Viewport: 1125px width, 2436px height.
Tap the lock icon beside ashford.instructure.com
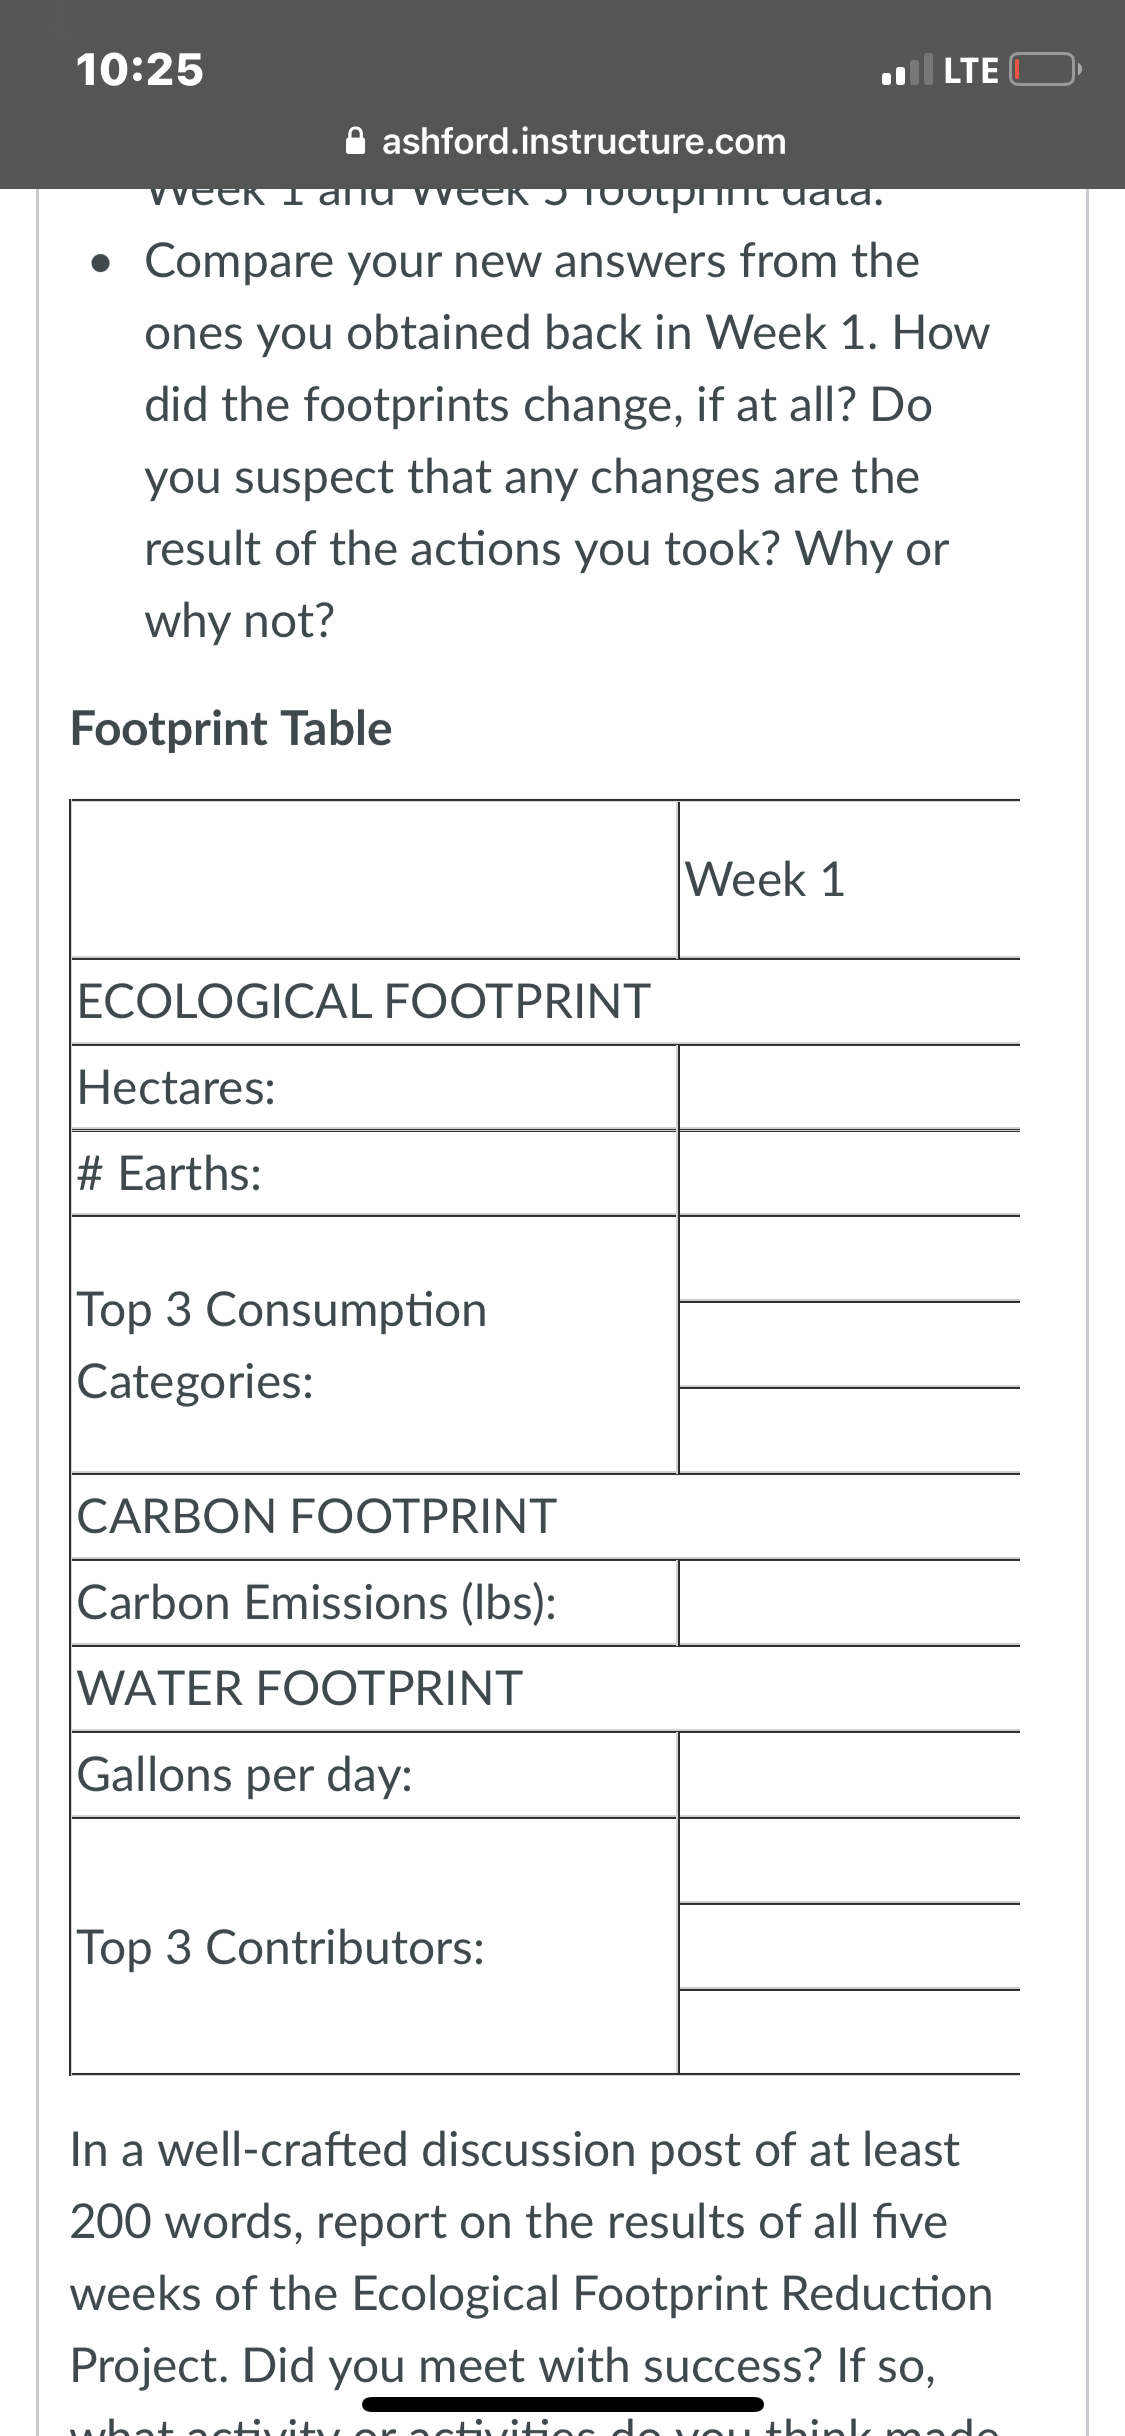355,141
